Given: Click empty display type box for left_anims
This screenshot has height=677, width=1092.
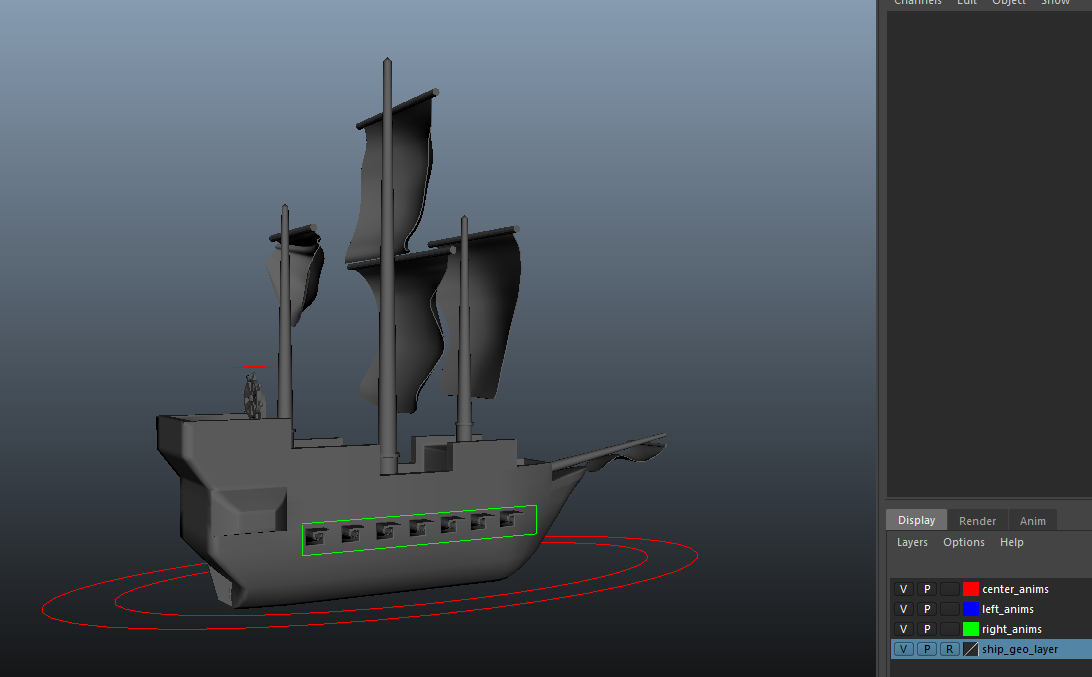Looking at the screenshot, I should pyautogui.click(x=949, y=609).
